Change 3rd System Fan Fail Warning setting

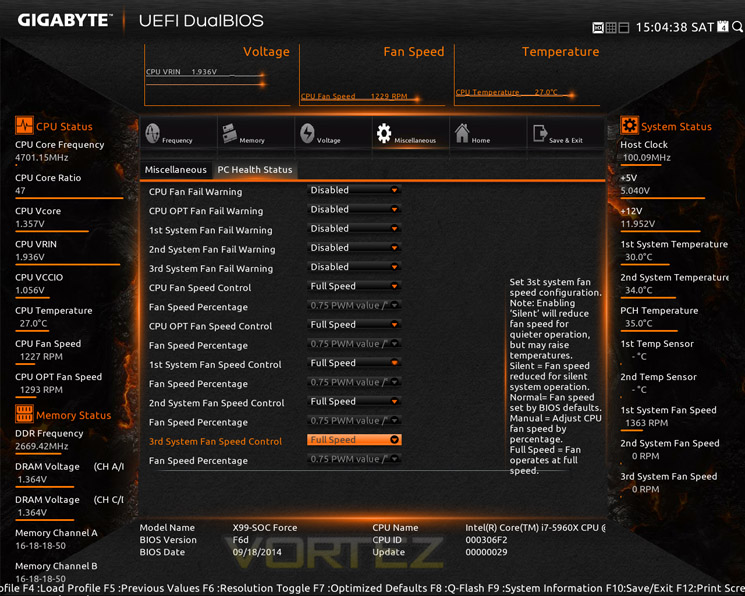tap(354, 267)
